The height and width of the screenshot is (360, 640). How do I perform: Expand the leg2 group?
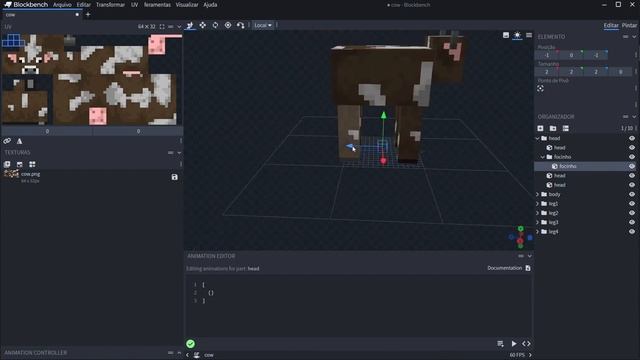(x=538, y=213)
